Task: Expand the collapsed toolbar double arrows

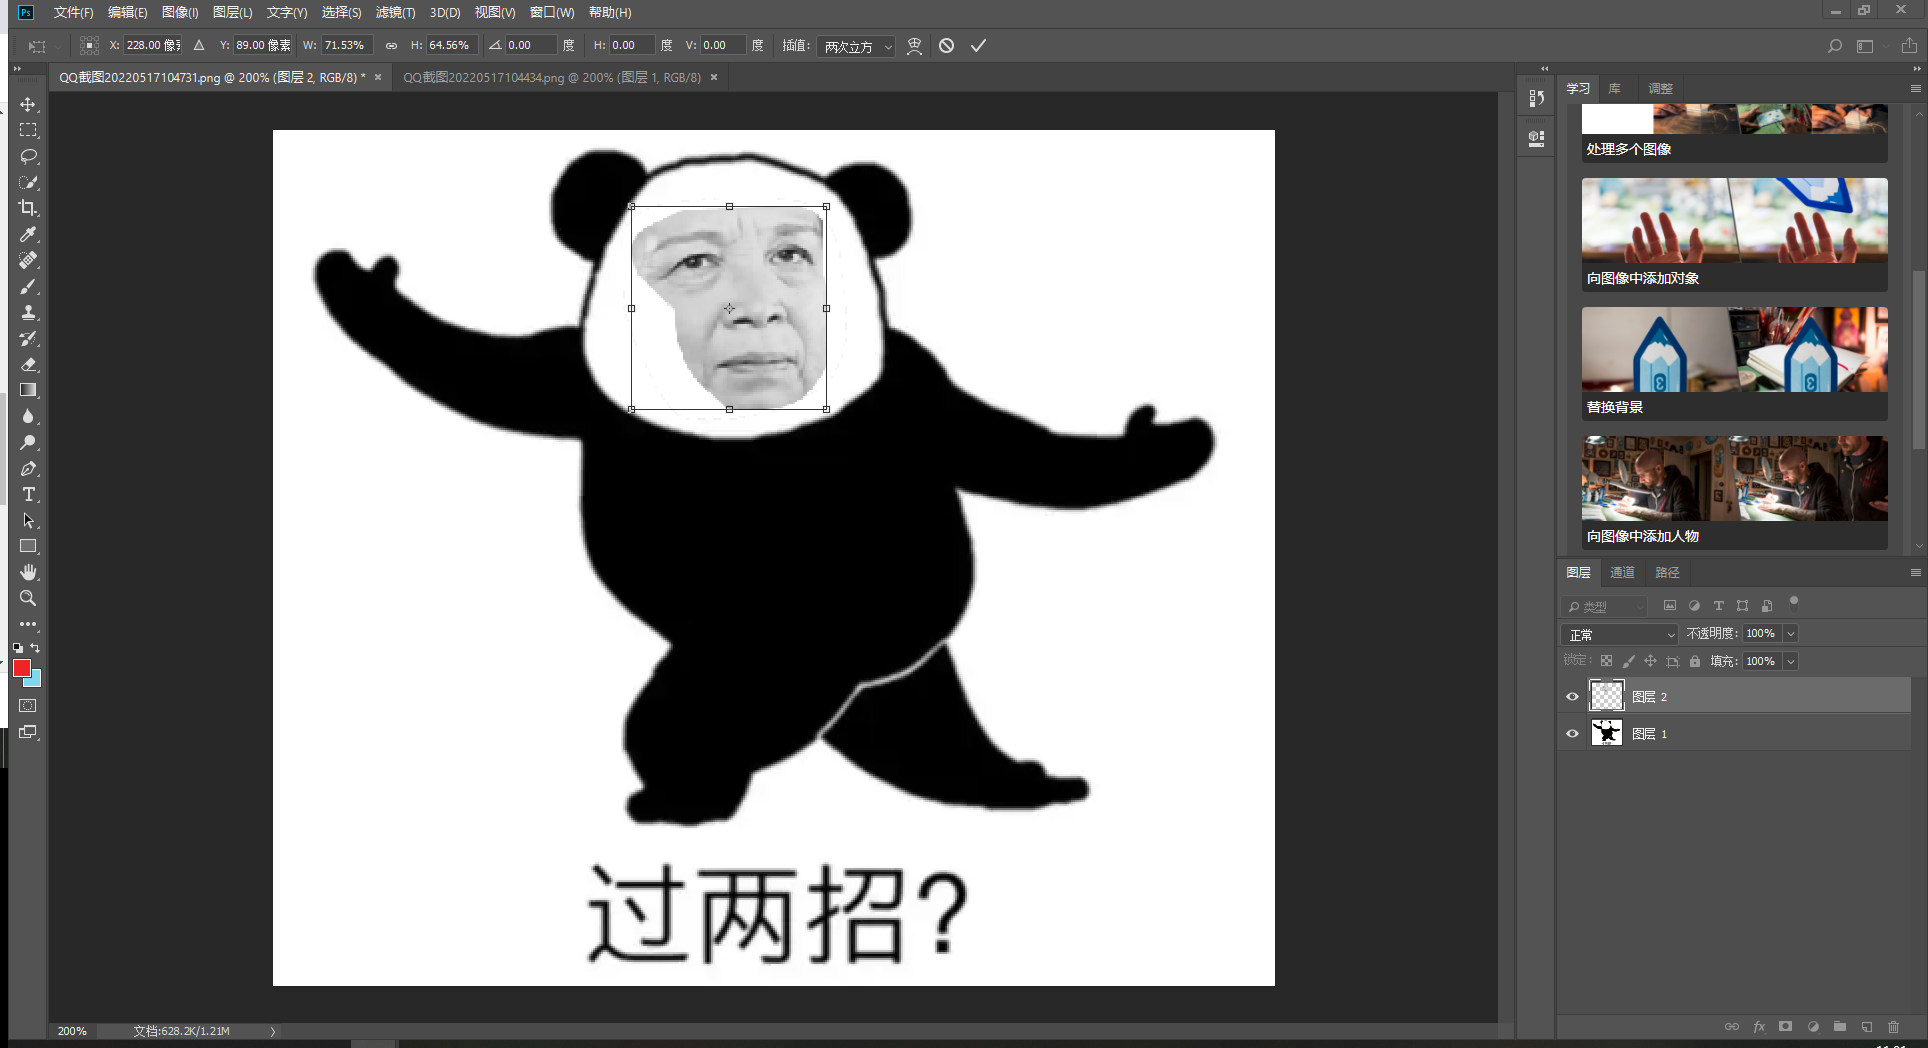Action: [x=17, y=68]
